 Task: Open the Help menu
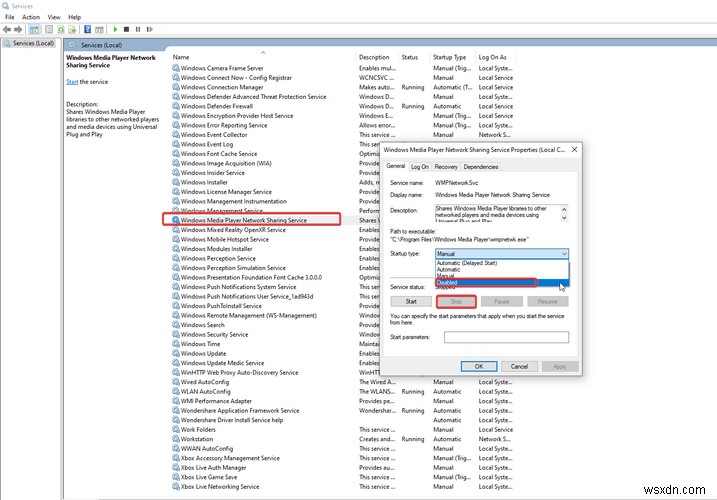point(75,17)
